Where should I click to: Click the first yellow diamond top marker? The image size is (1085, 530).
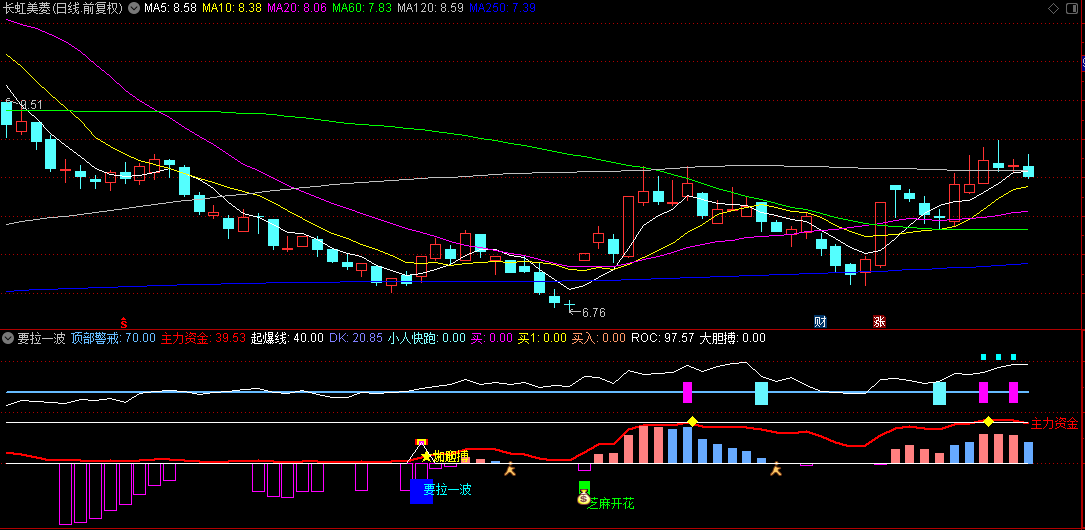click(691, 421)
